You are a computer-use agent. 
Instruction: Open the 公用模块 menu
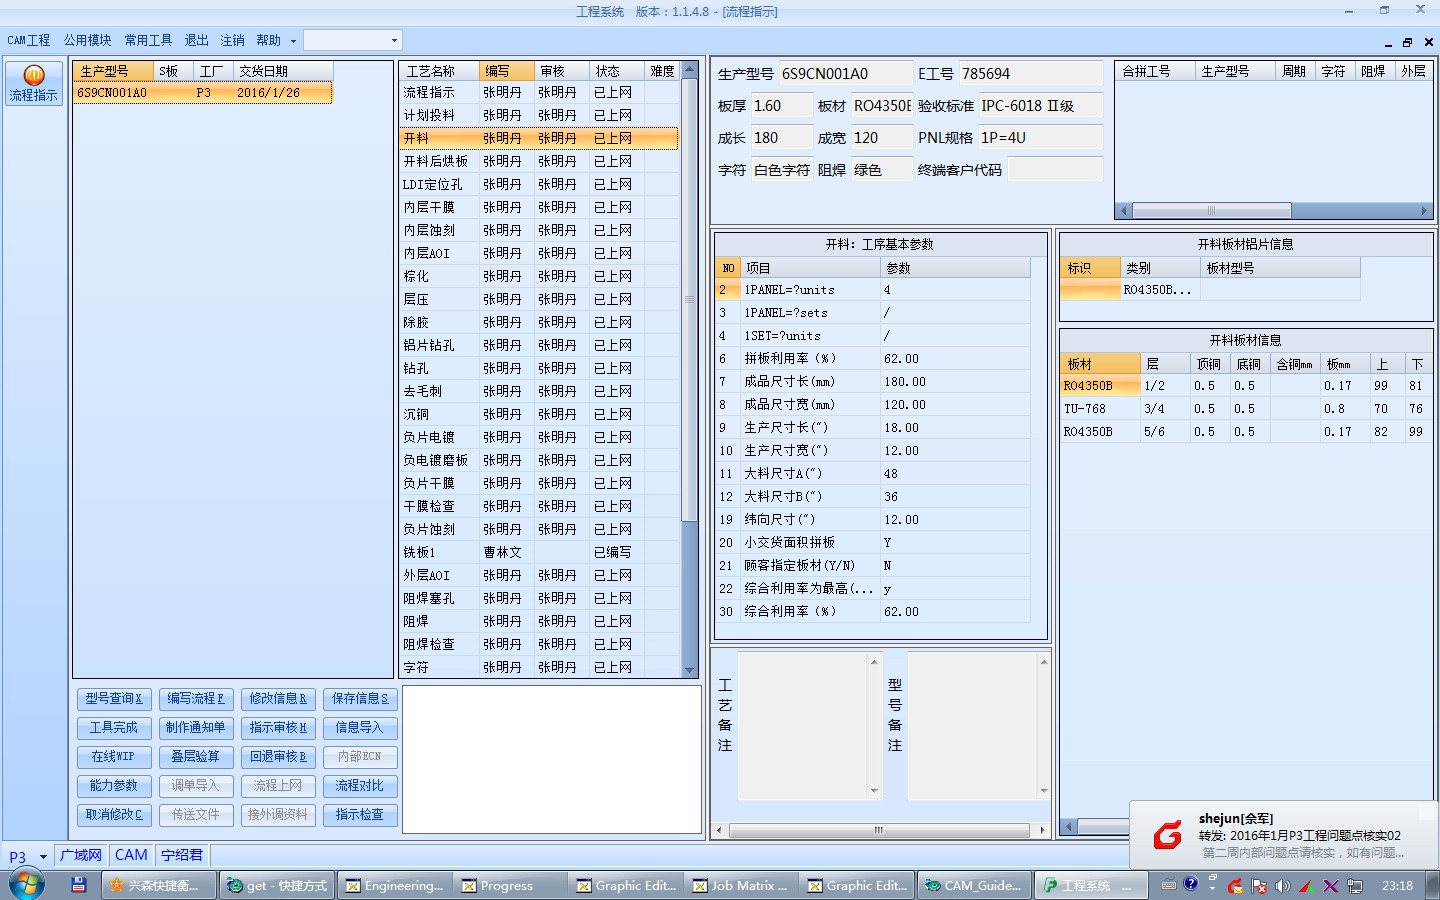coord(88,40)
